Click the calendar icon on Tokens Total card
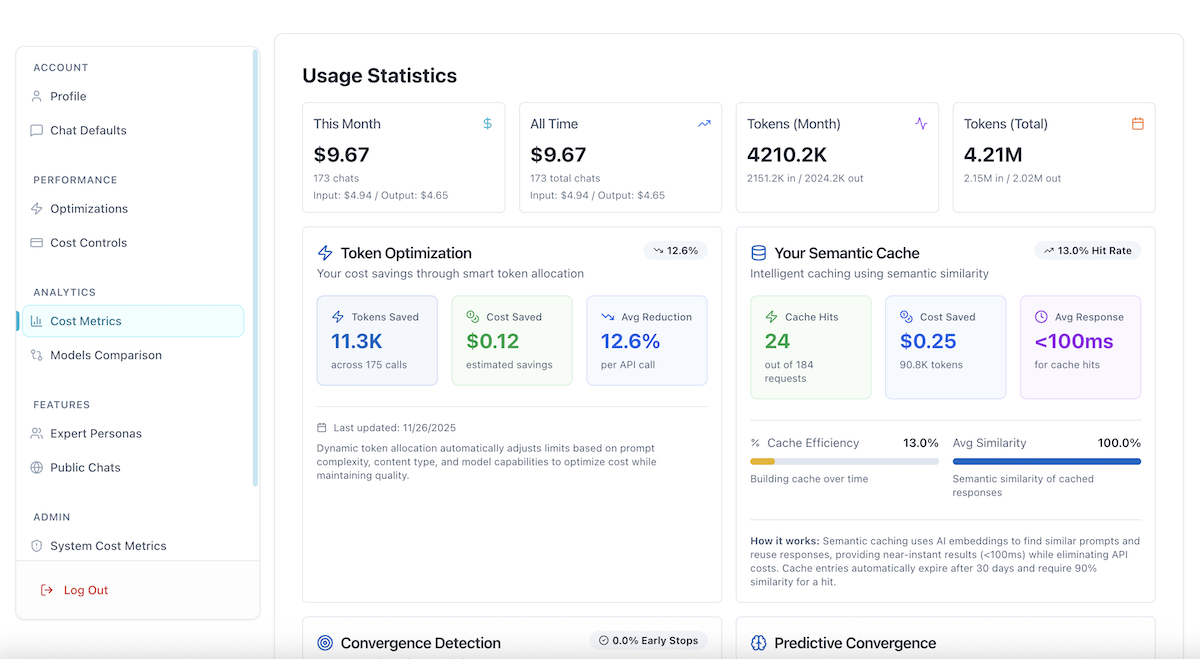 pyautogui.click(x=1137, y=123)
